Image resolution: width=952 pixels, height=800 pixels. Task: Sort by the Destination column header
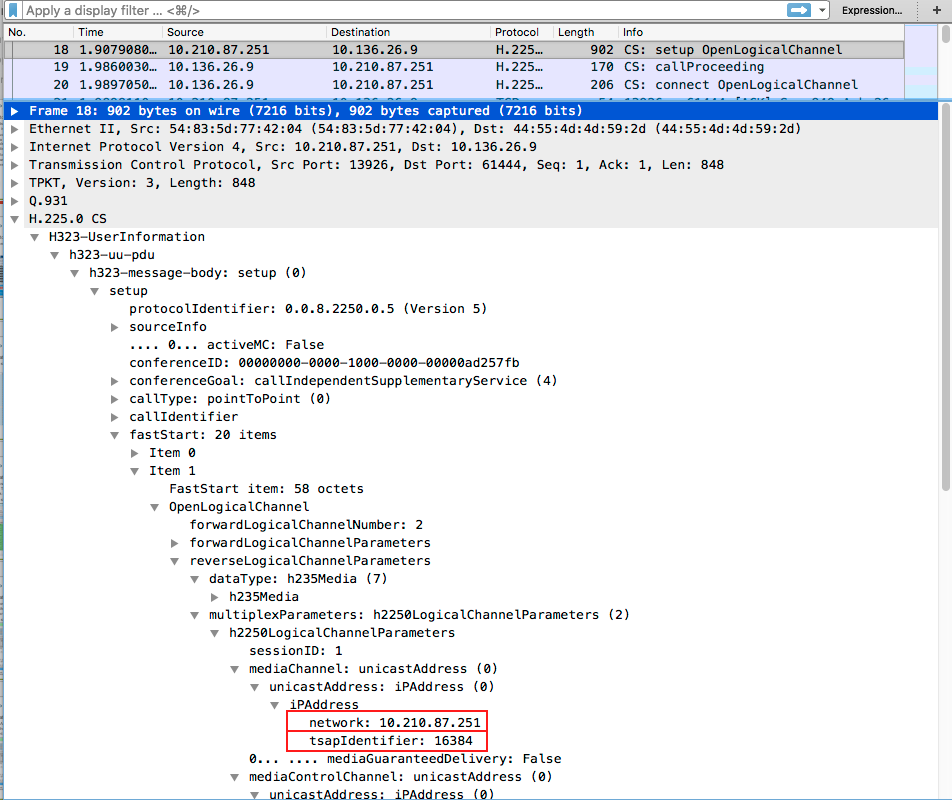[408, 32]
